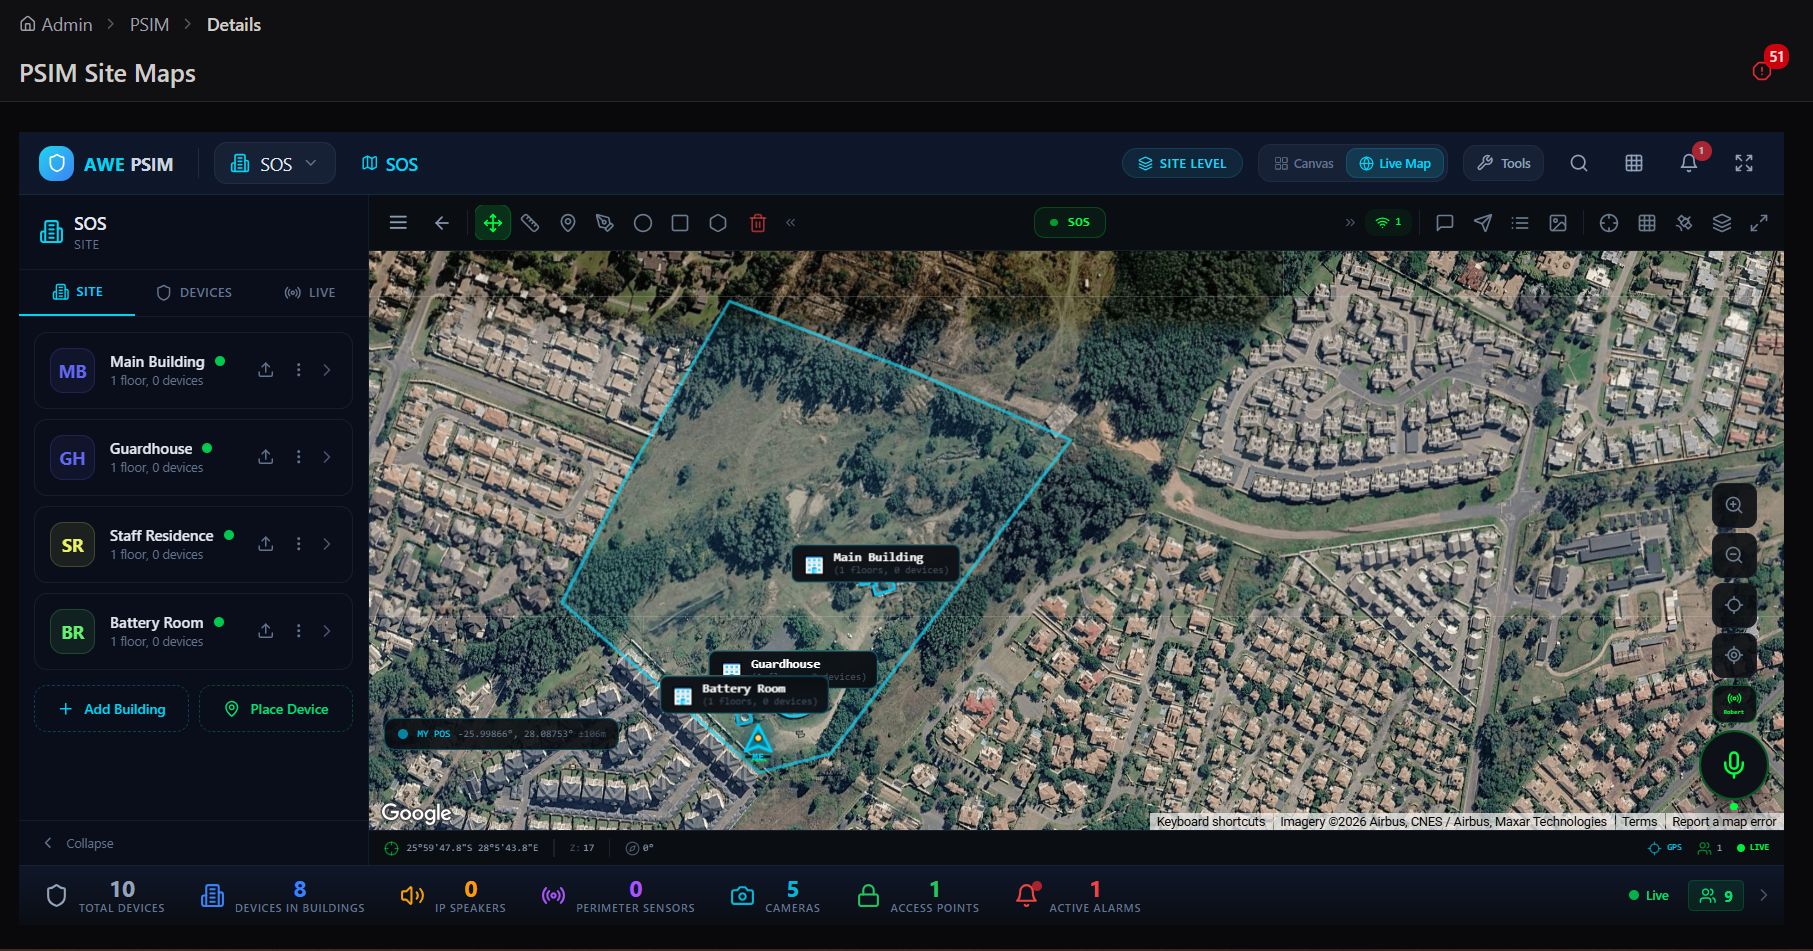Select the location pin marker tool
1813x951 pixels.
[568, 223]
